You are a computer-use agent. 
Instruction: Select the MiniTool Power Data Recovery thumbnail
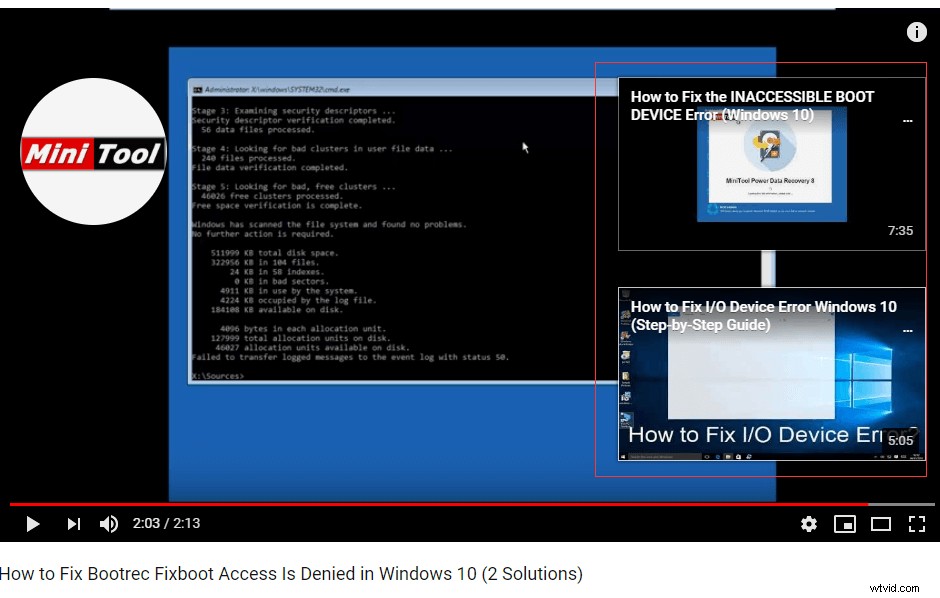(771, 170)
